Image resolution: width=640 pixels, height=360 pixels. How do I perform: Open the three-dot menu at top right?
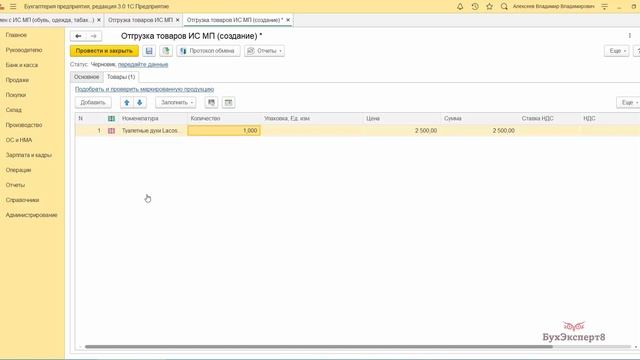(630, 36)
